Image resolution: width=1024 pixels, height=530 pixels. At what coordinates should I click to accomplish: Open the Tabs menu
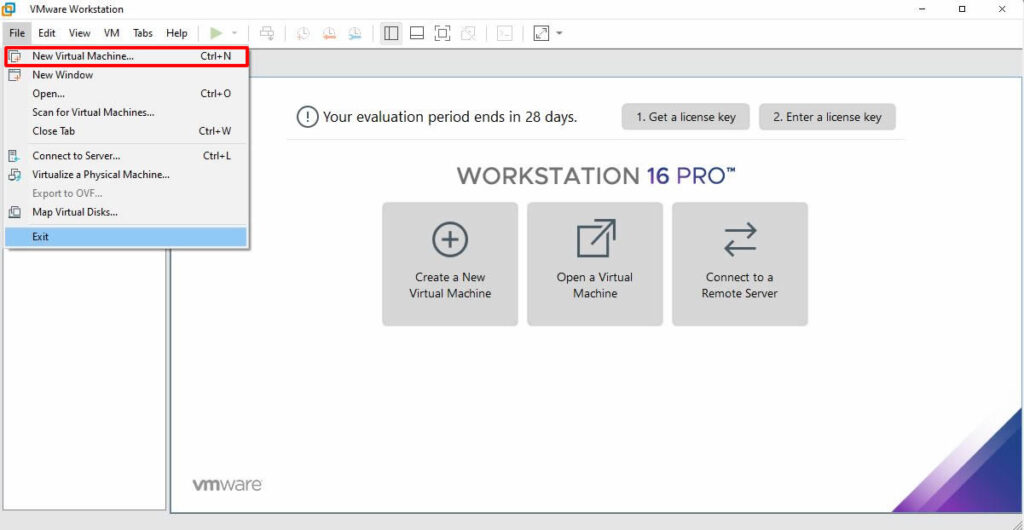pos(142,33)
